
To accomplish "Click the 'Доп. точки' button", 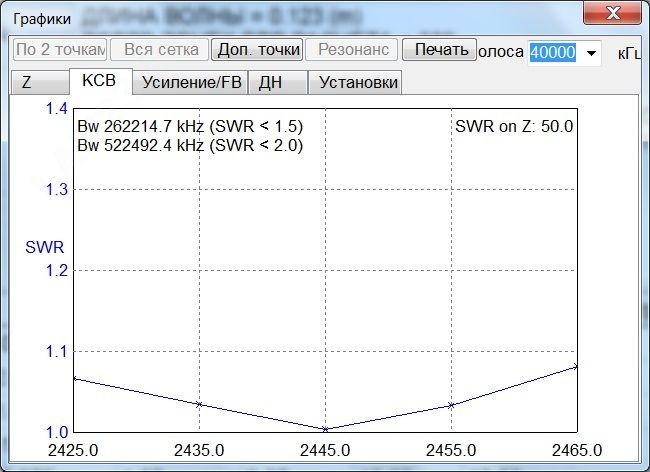I will click(257, 50).
